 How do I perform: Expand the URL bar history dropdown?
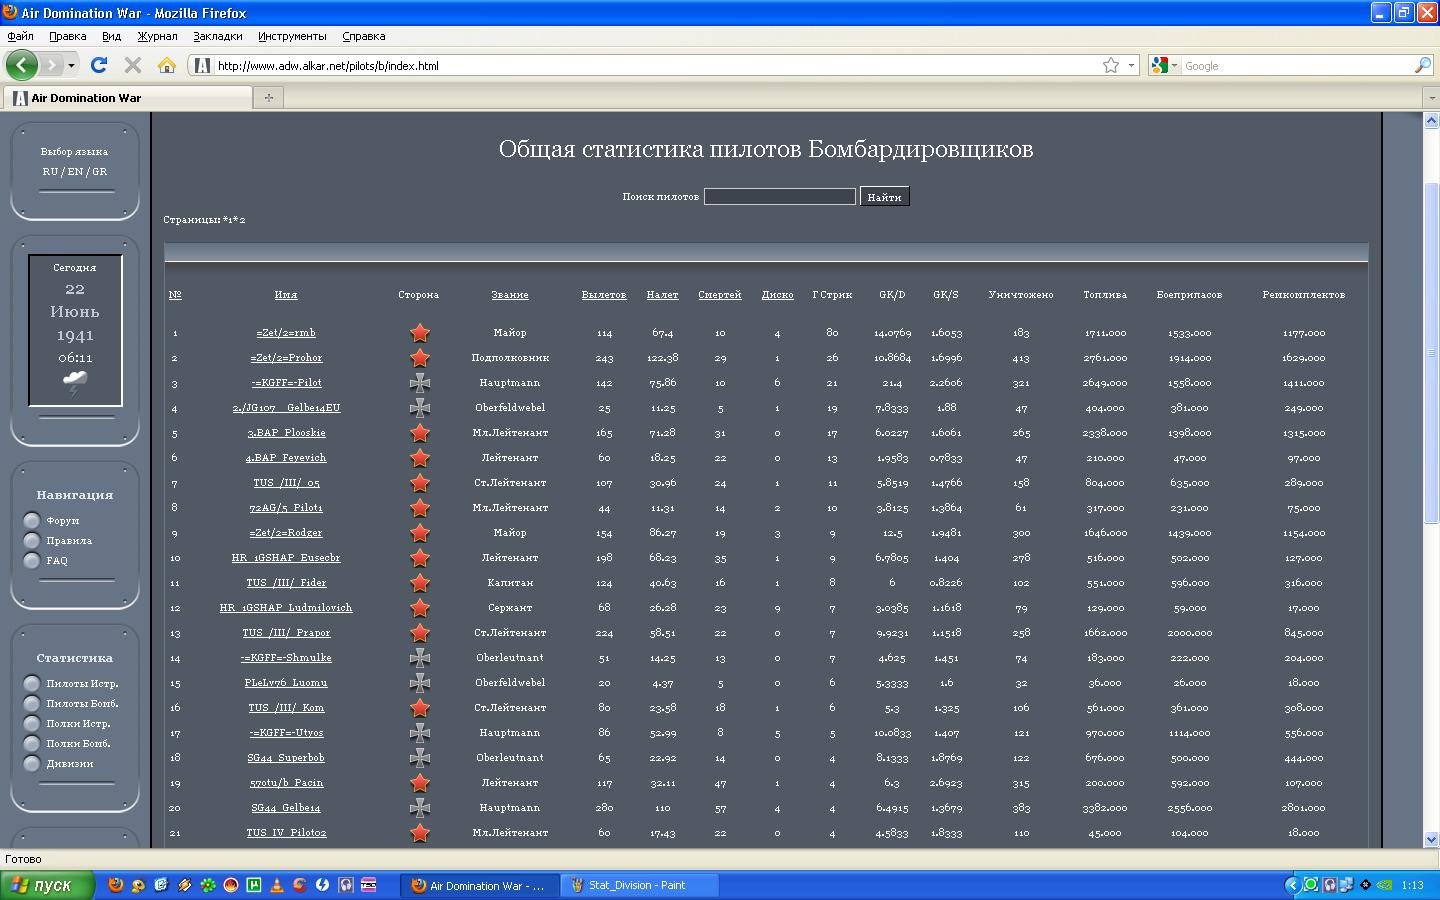pos(1131,65)
